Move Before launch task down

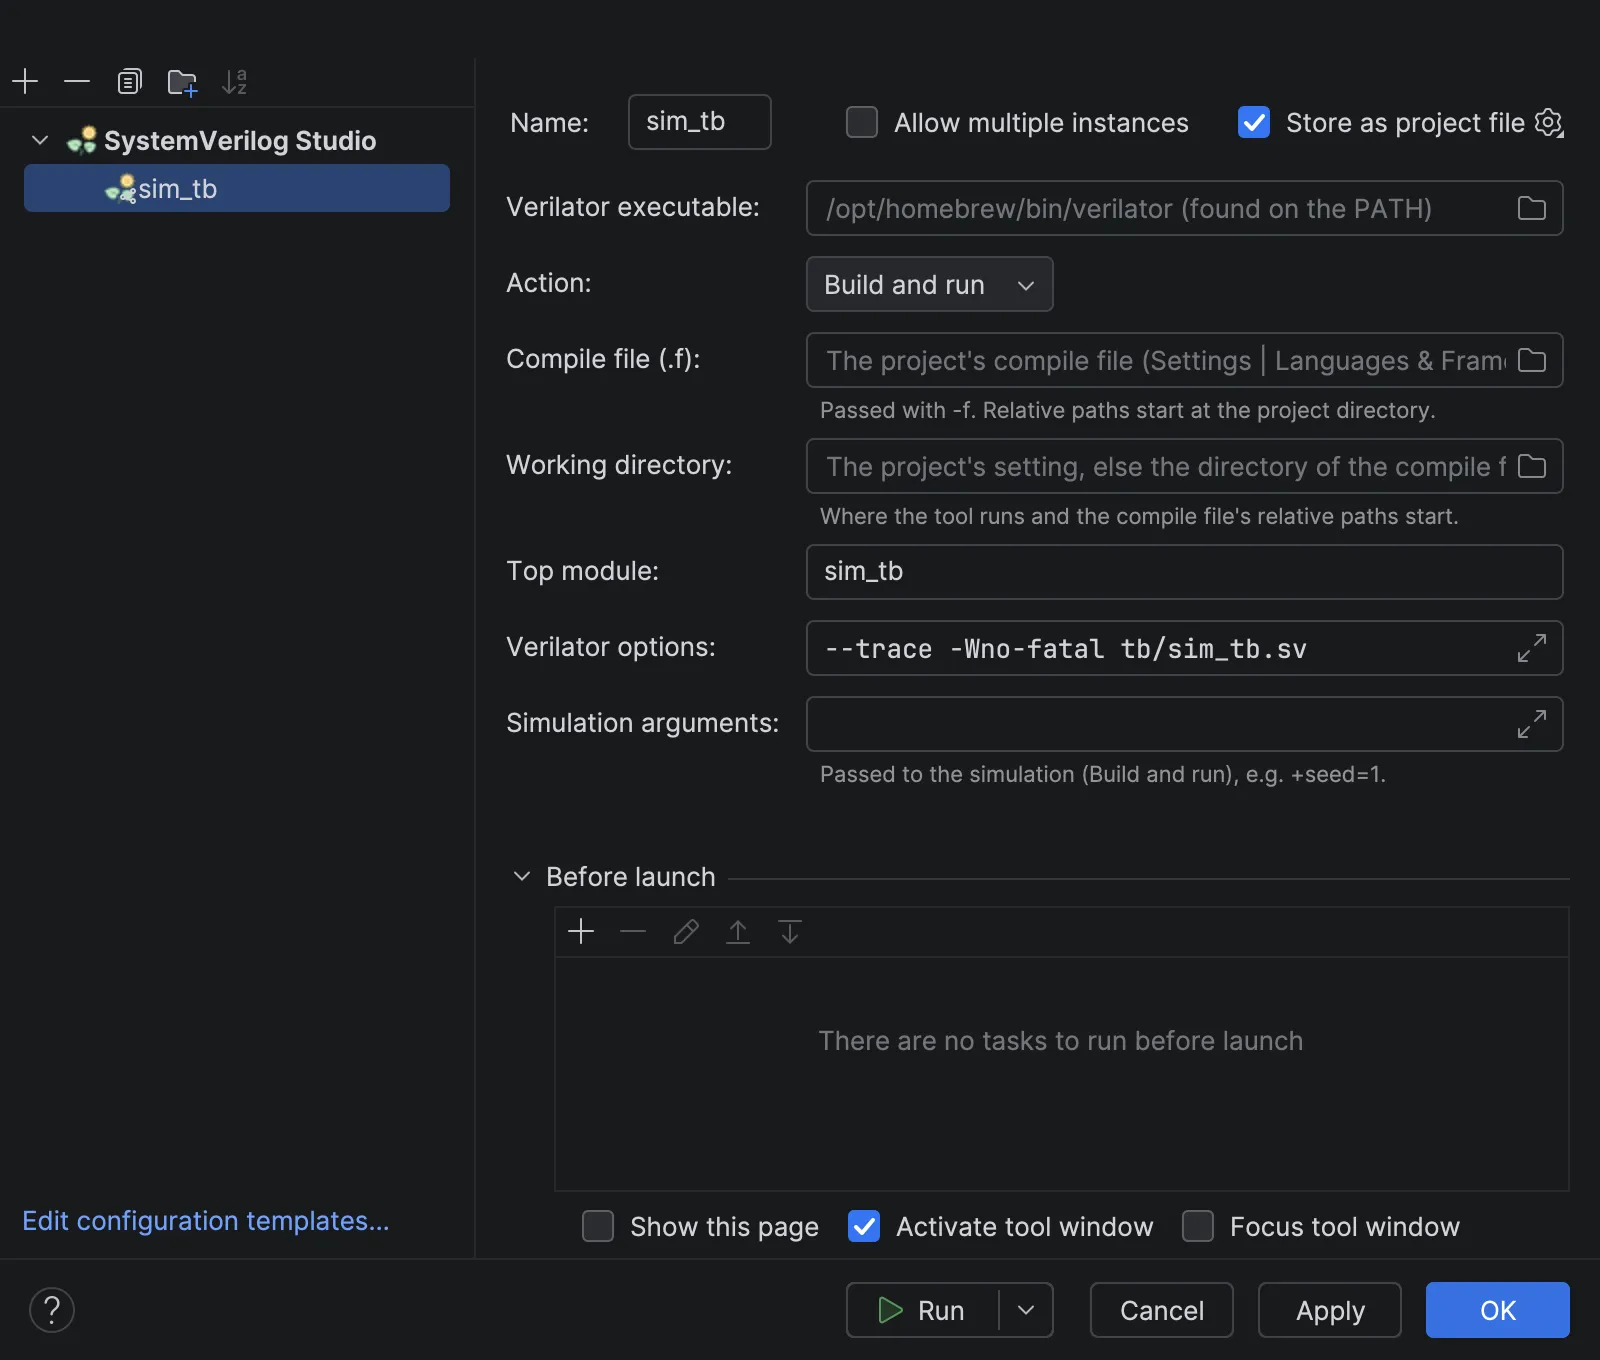click(790, 932)
